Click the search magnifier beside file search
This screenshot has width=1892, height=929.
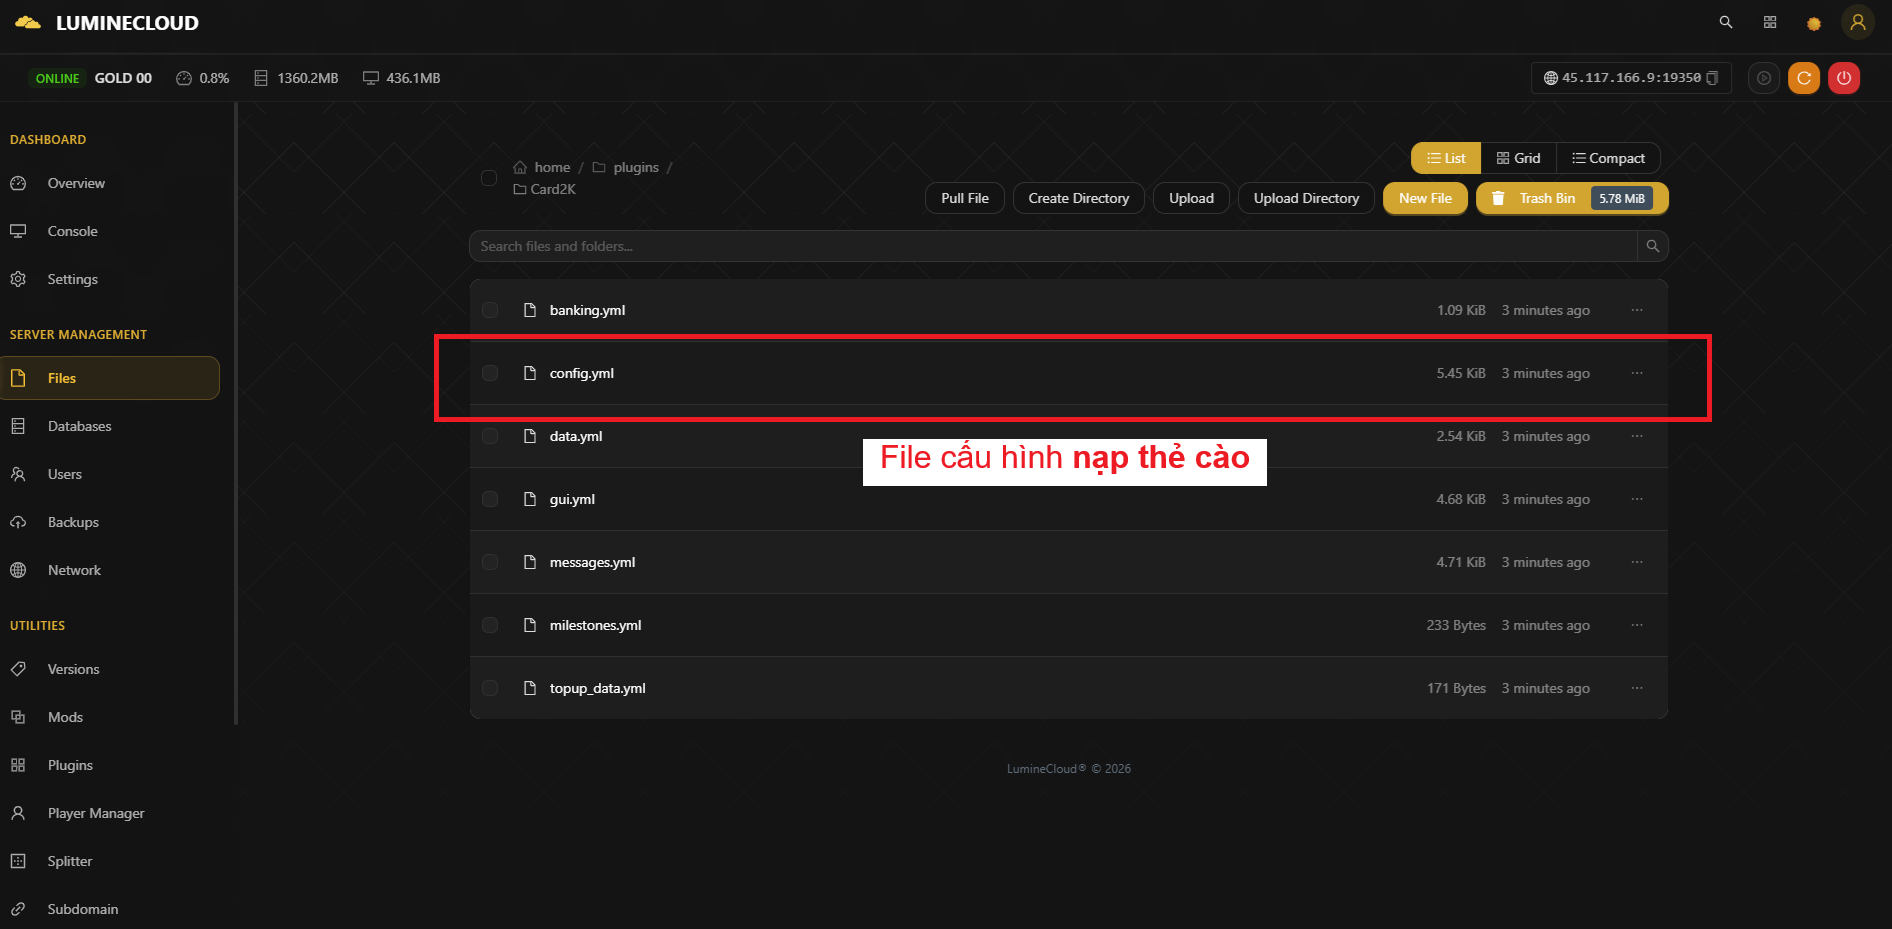point(1652,246)
